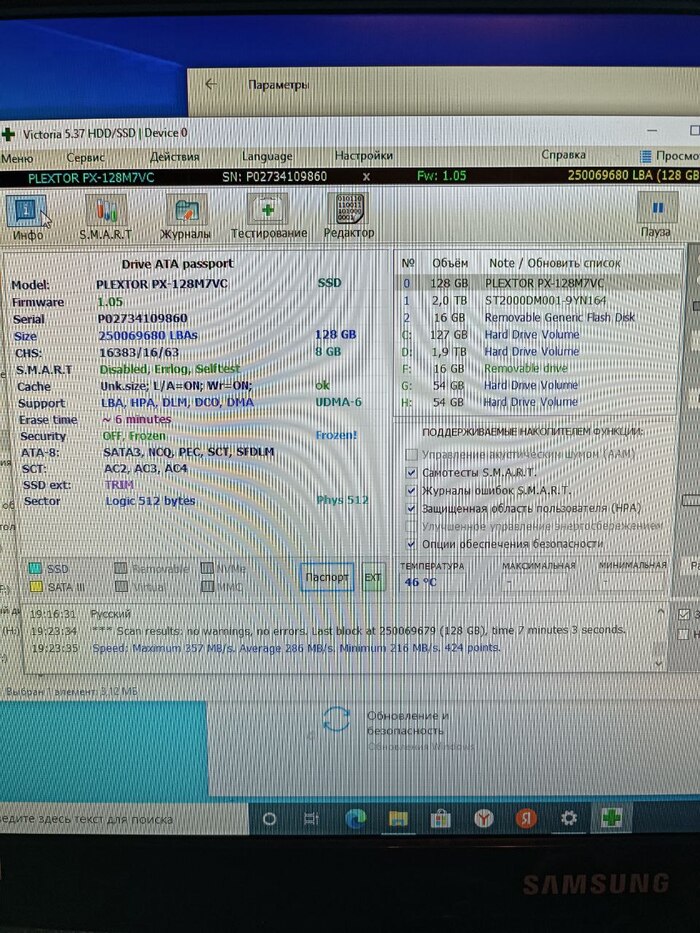
Task: Click the Просмотр item in menu bar
Action: (670, 156)
